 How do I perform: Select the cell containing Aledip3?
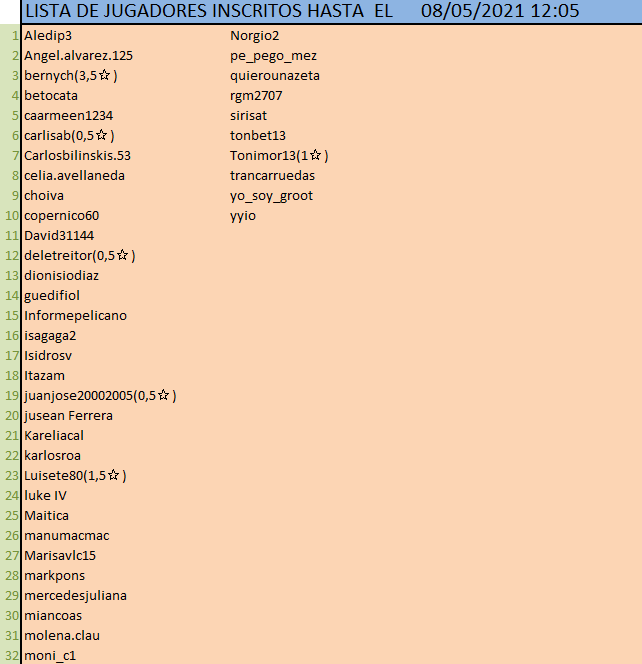coord(48,36)
